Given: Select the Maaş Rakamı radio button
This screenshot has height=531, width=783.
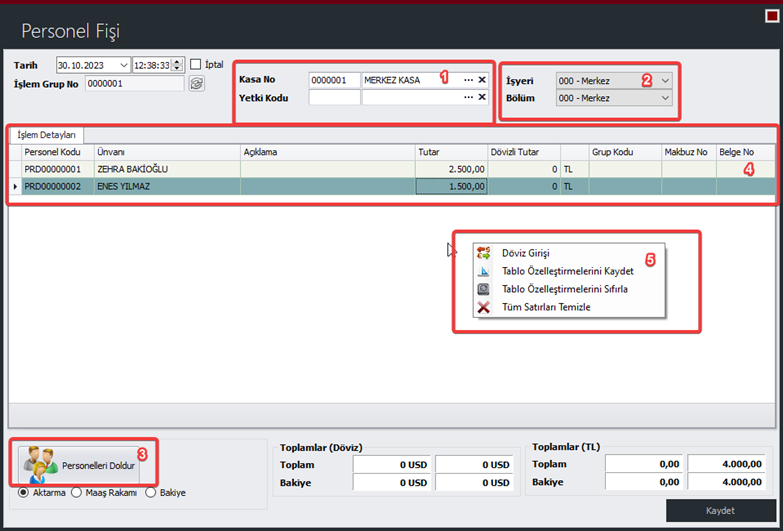Looking at the screenshot, I should click(76, 492).
